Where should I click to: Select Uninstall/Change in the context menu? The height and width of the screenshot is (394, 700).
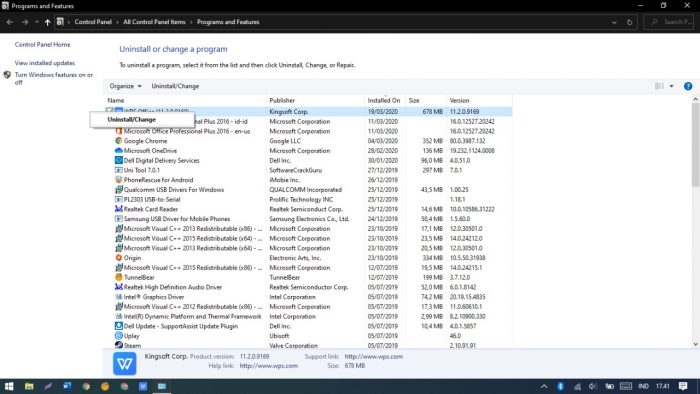tap(142, 120)
